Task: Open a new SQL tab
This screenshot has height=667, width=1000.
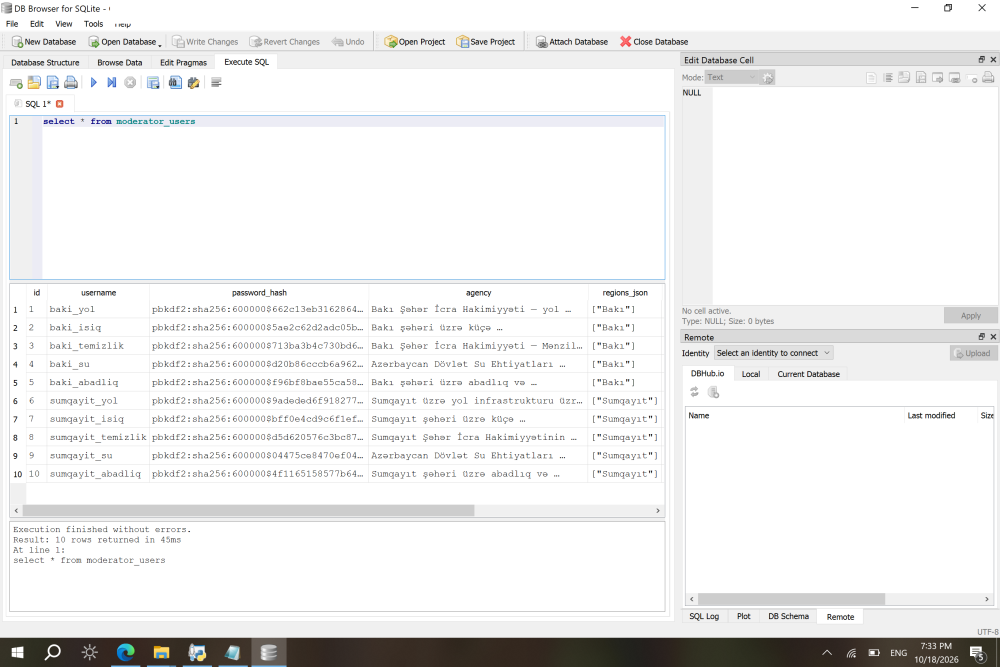Action: click(16, 83)
